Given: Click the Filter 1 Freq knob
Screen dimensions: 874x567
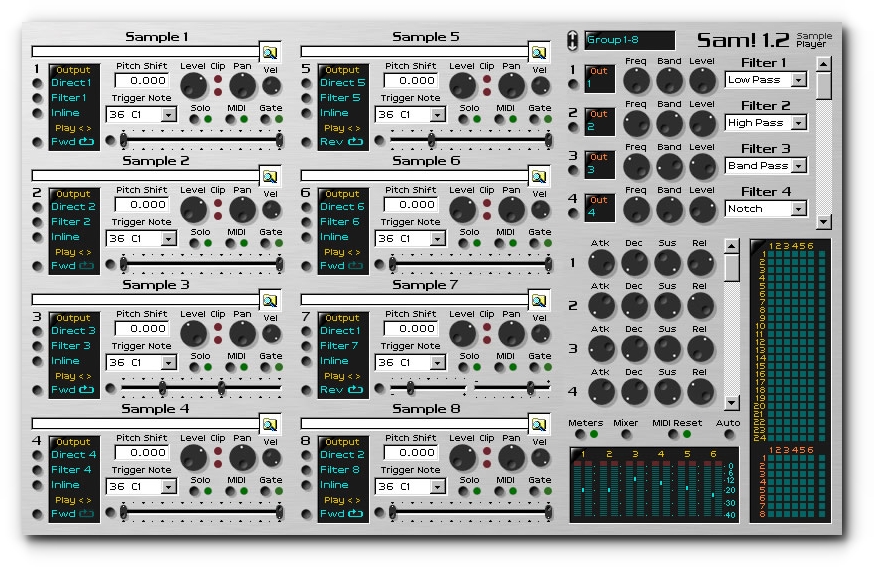Looking at the screenshot, I should [636, 81].
